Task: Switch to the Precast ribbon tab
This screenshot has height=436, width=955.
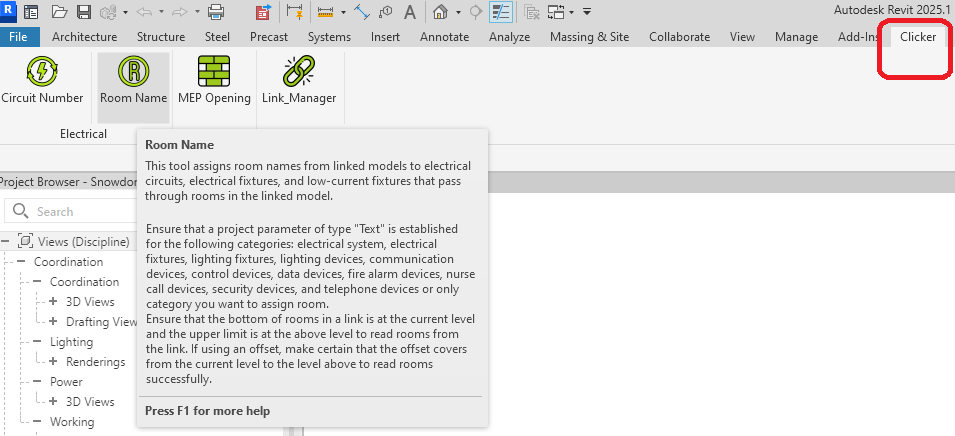Action: pos(269,37)
